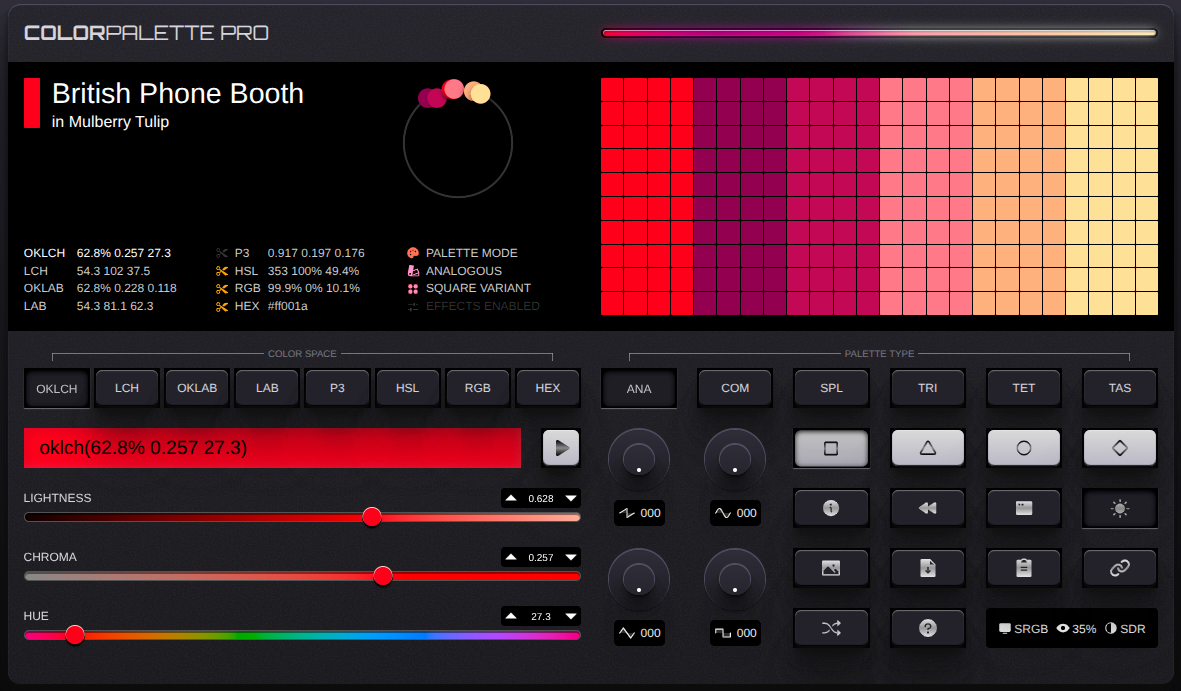Click the info circle icon button

pyautogui.click(x=831, y=508)
